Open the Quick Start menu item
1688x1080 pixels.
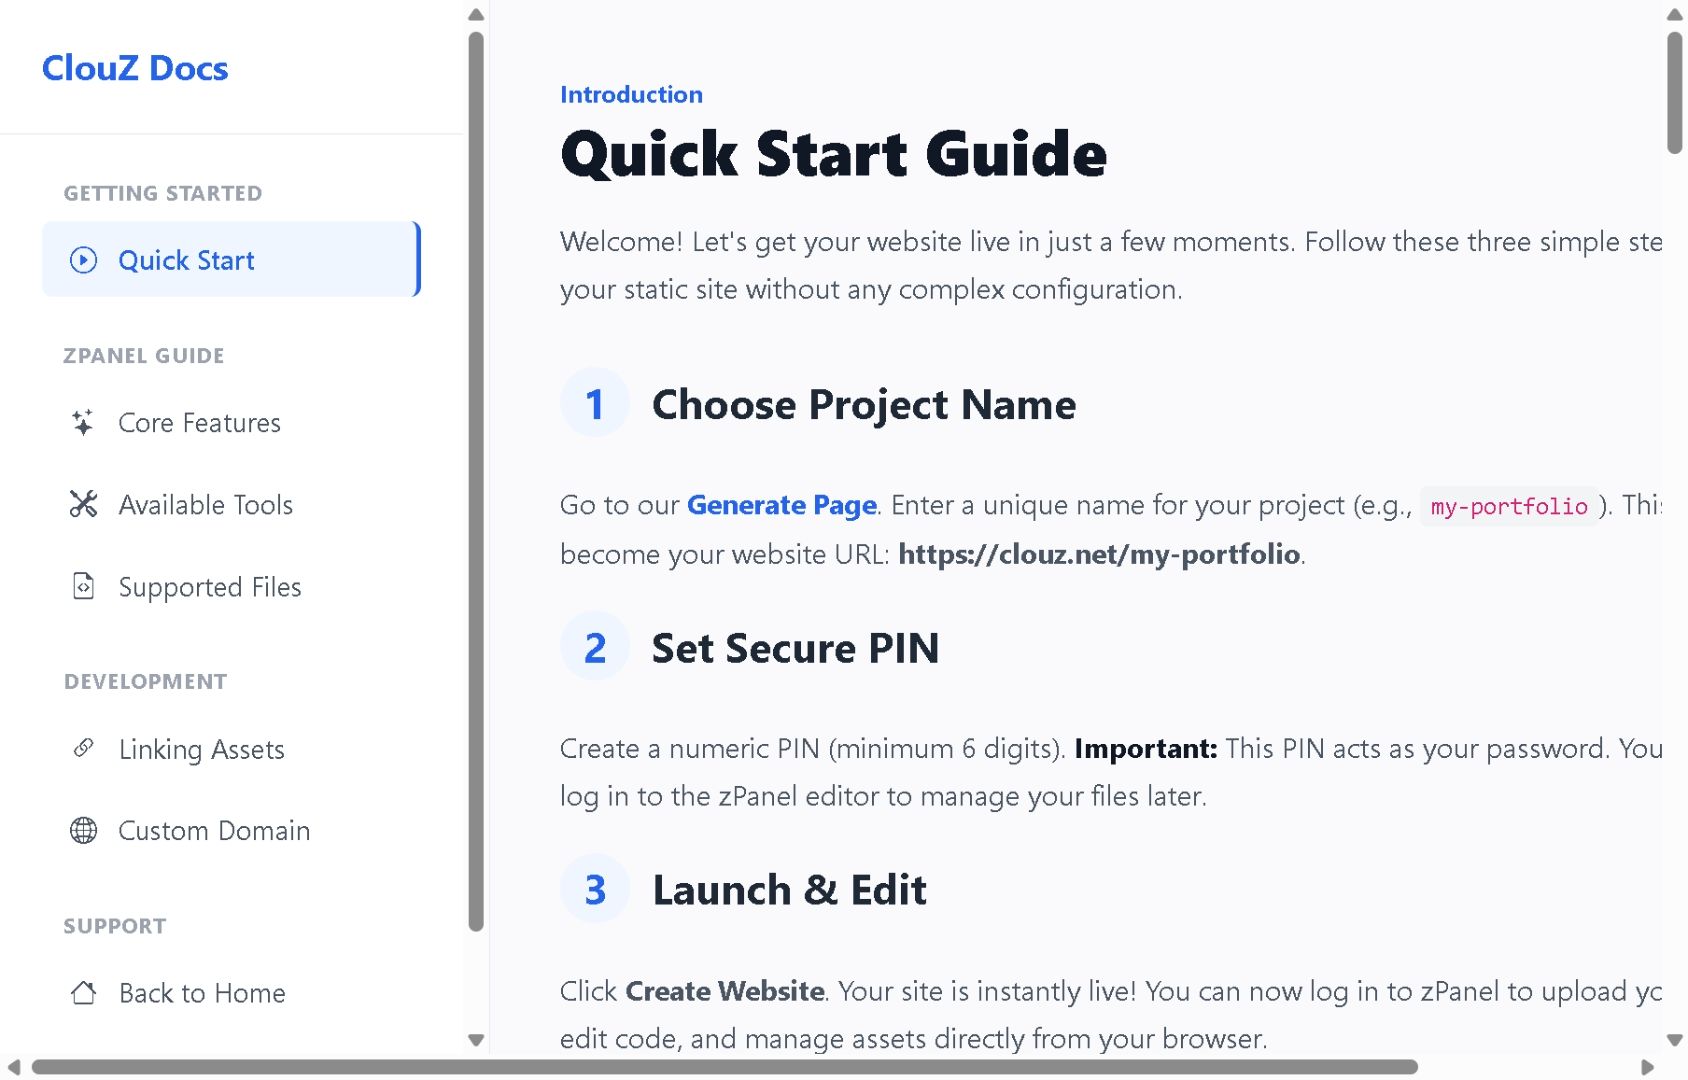pos(186,261)
